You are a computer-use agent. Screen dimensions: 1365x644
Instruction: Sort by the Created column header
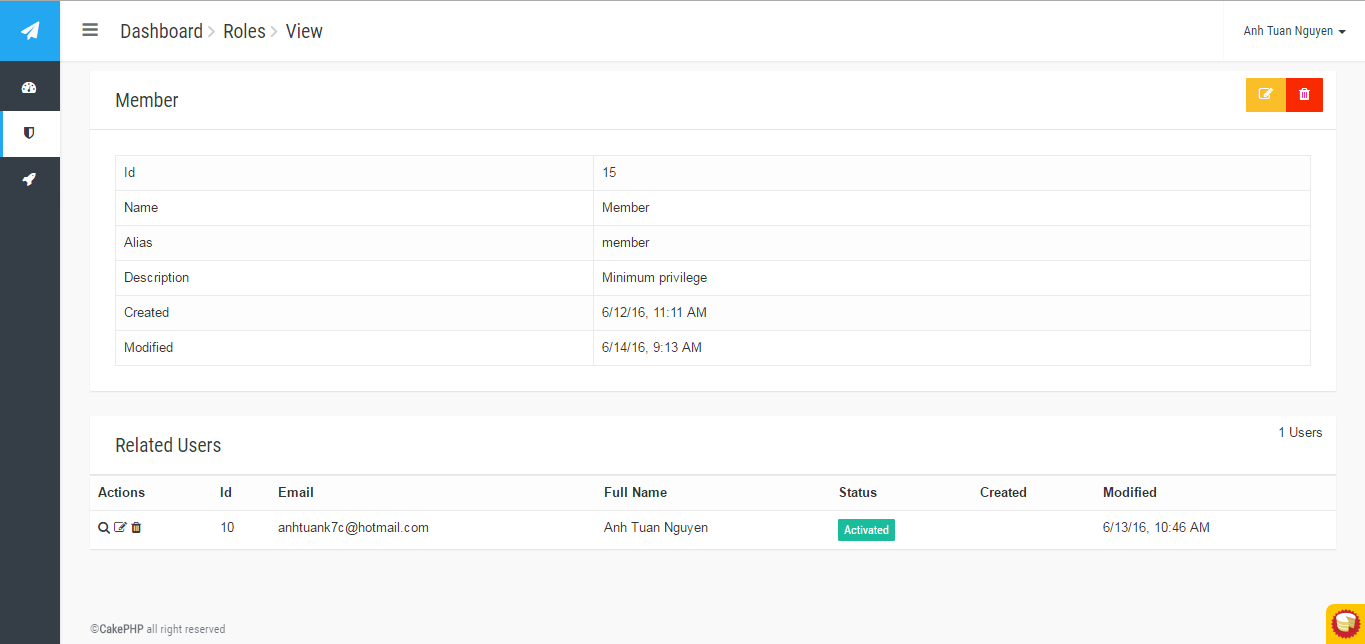coord(1003,492)
